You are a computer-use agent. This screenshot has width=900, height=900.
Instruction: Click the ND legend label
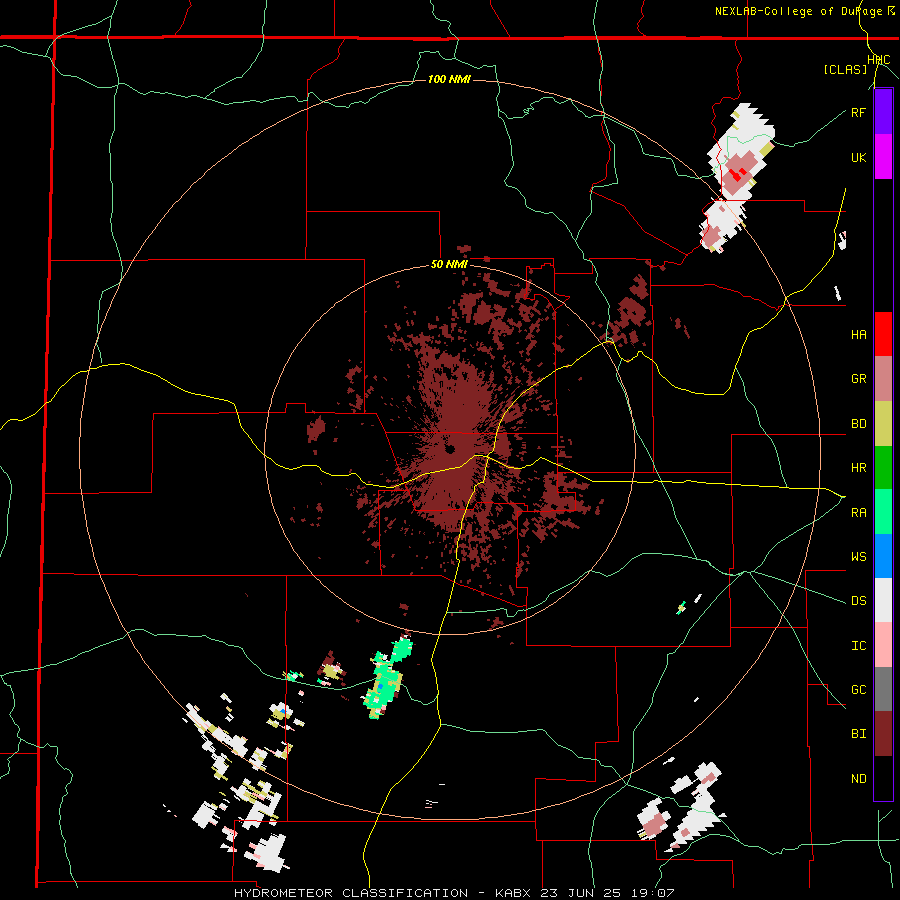coord(858,779)
